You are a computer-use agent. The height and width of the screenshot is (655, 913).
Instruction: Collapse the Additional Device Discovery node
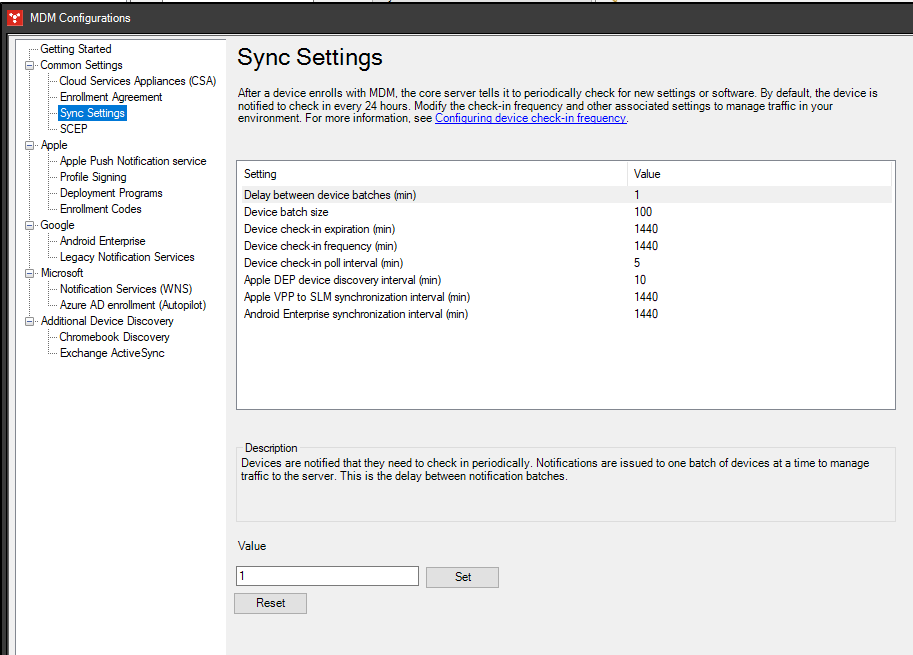coord(30,321)
